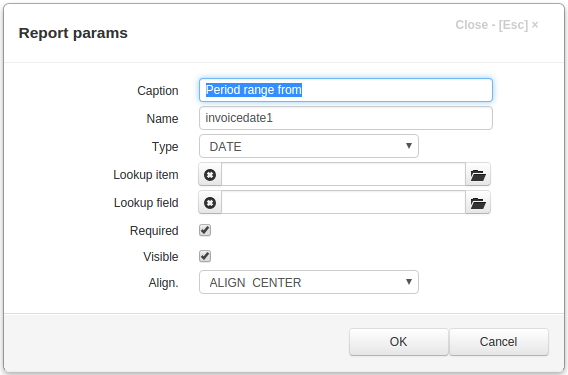Confirm with the OK button
568x375 pixels.
click(398, 342)
